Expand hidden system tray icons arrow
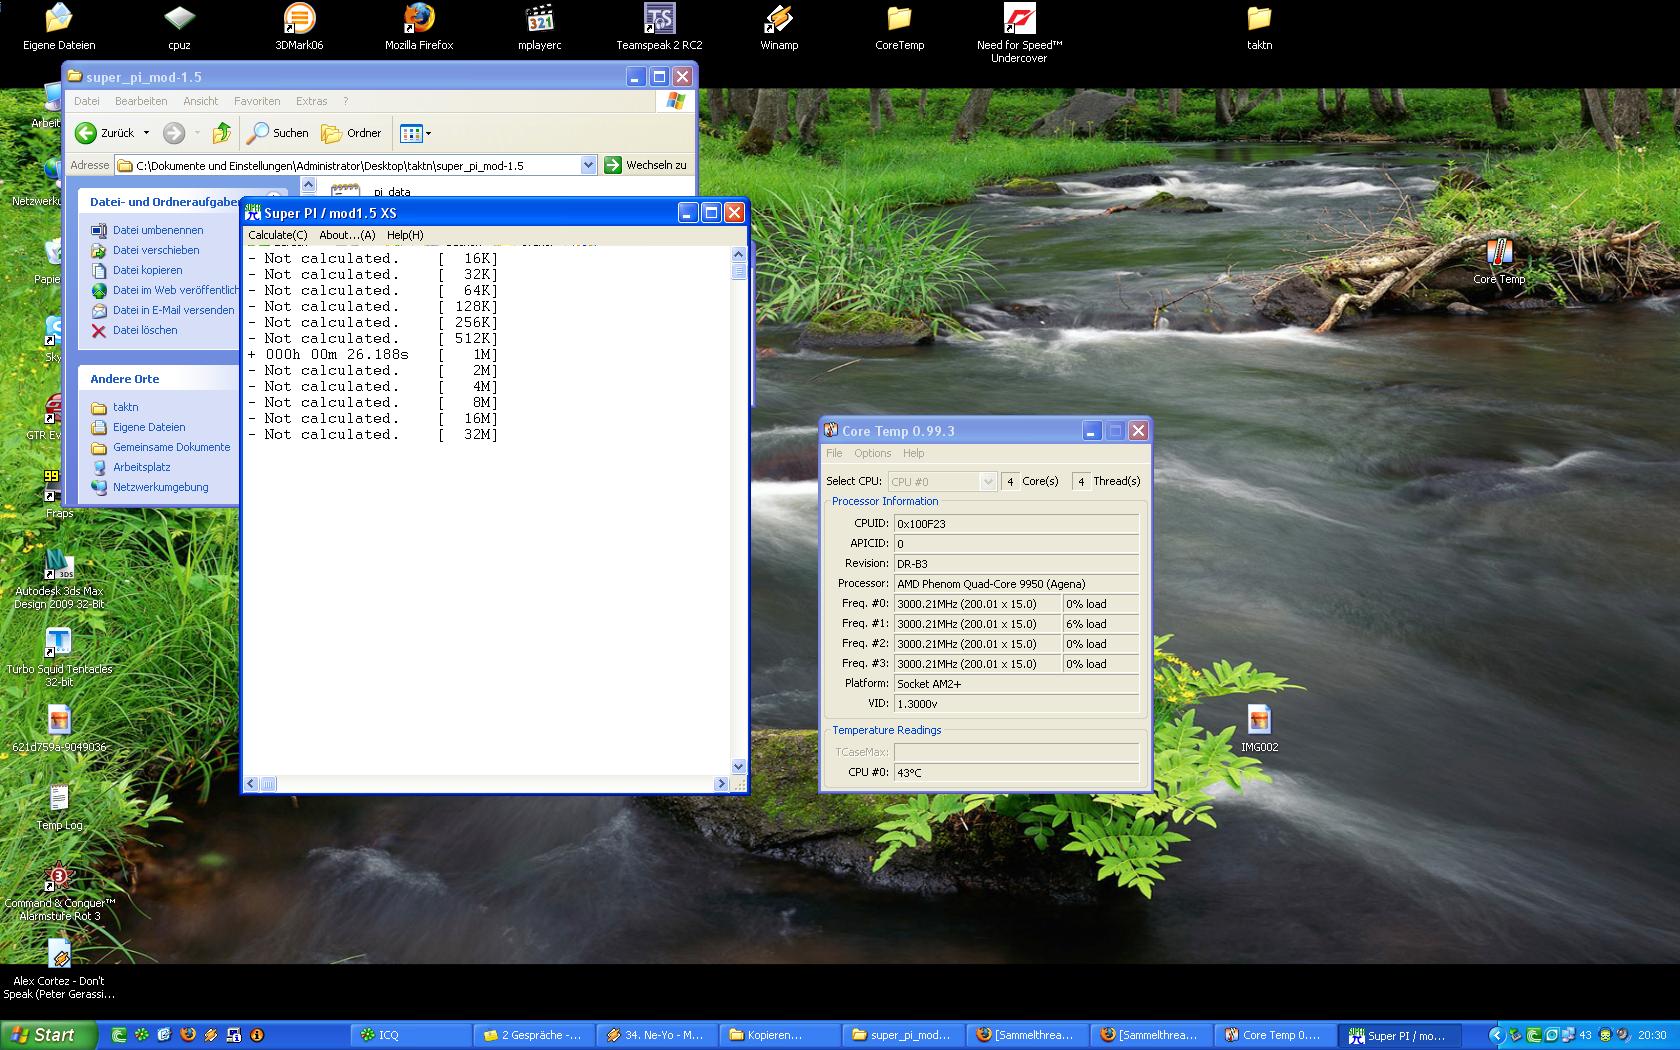Screen dimensions: 1680x1050 [1496, 1035]
